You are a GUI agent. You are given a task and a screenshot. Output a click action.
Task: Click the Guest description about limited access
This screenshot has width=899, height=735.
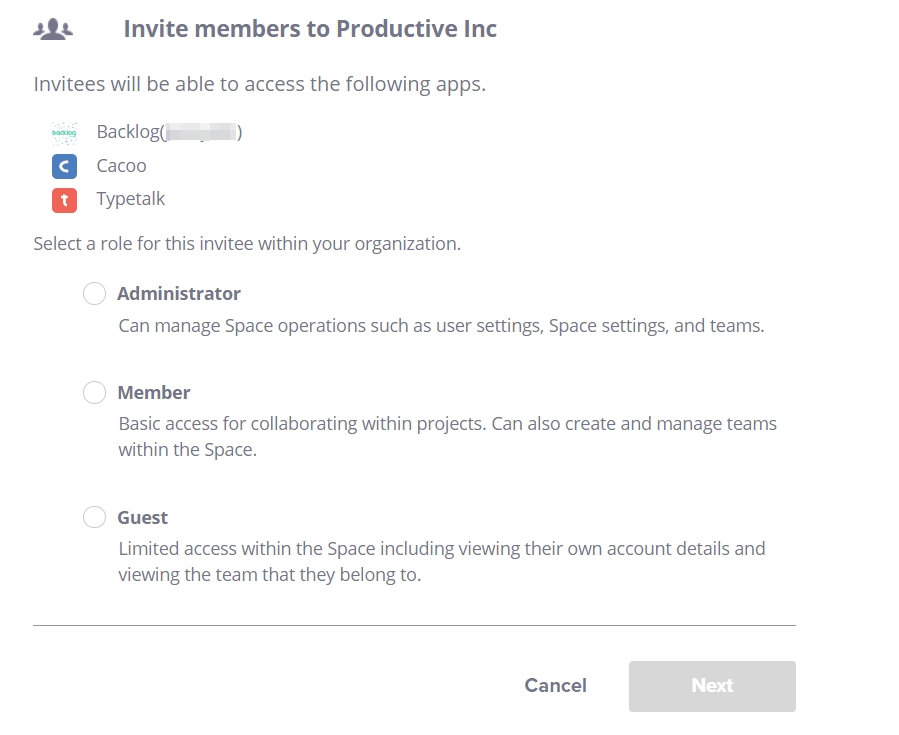(x=442, y=561)
